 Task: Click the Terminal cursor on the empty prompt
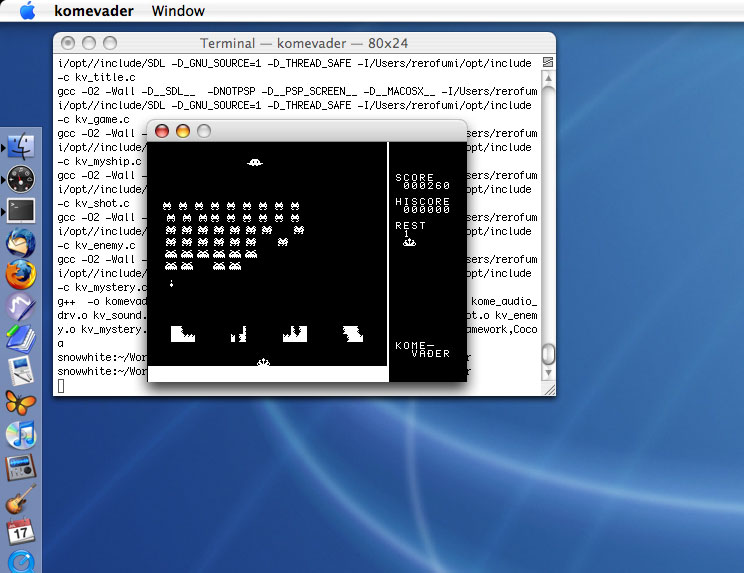(x=61, y=386)
